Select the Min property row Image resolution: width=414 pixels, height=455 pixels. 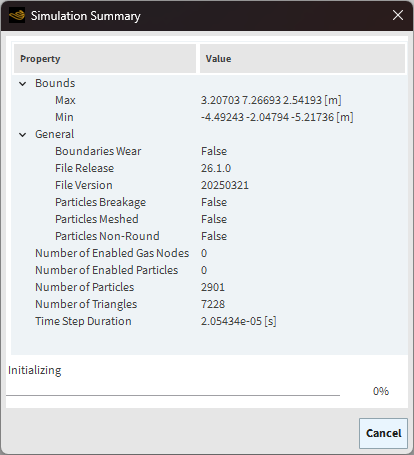pos(209,117)
